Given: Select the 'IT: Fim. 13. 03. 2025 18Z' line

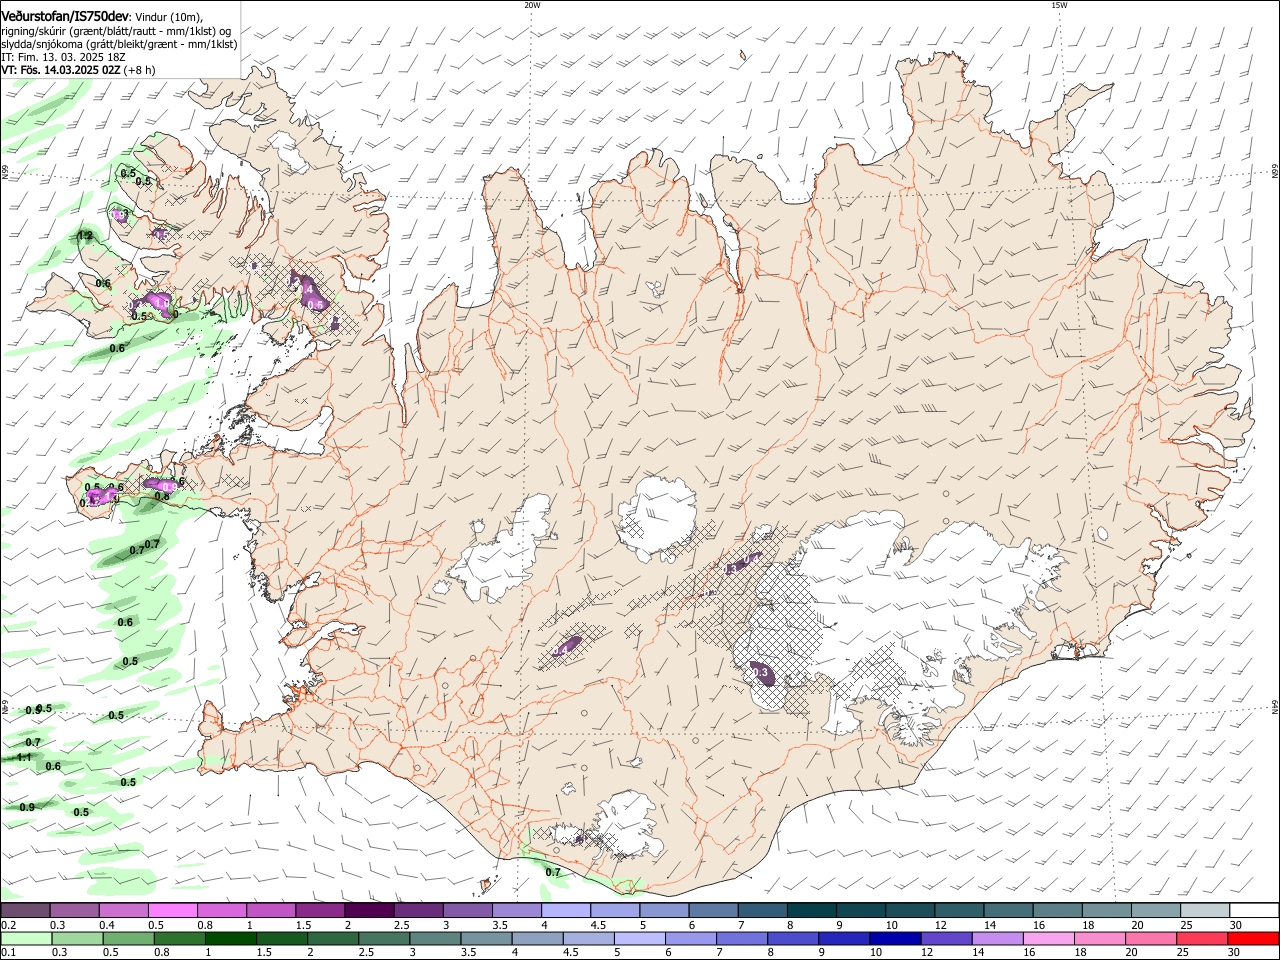Looking at the screenshot, I should [x=62, y=58].
